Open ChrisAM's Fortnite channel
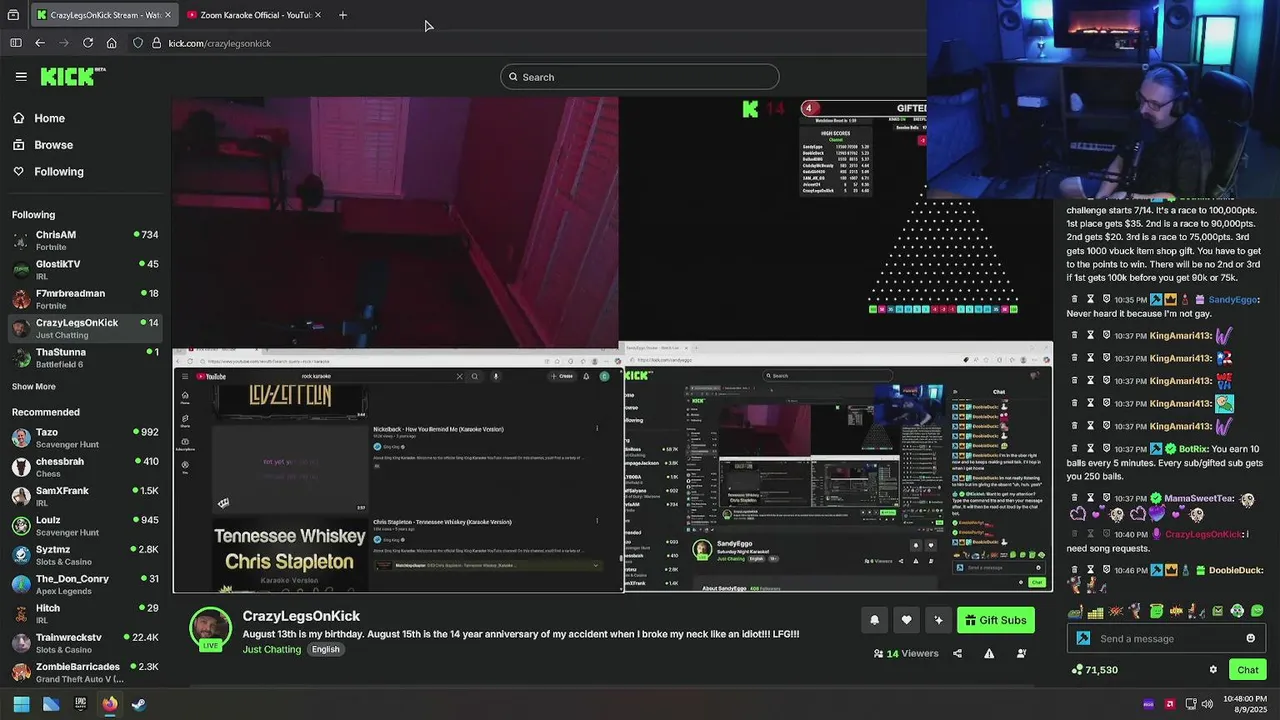This screenshot has width=1280, height=720. tap(85, 240)
